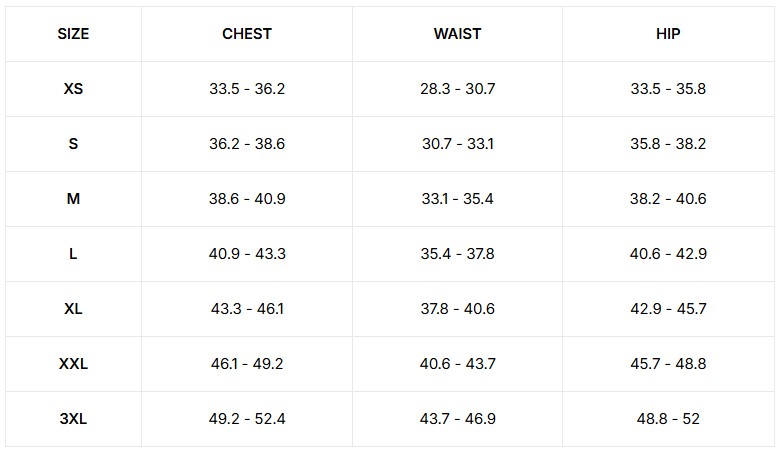Select the XXL size row label
Viewport: 780px width, 450px height.
pyautogui.click(x=73, y=364)
